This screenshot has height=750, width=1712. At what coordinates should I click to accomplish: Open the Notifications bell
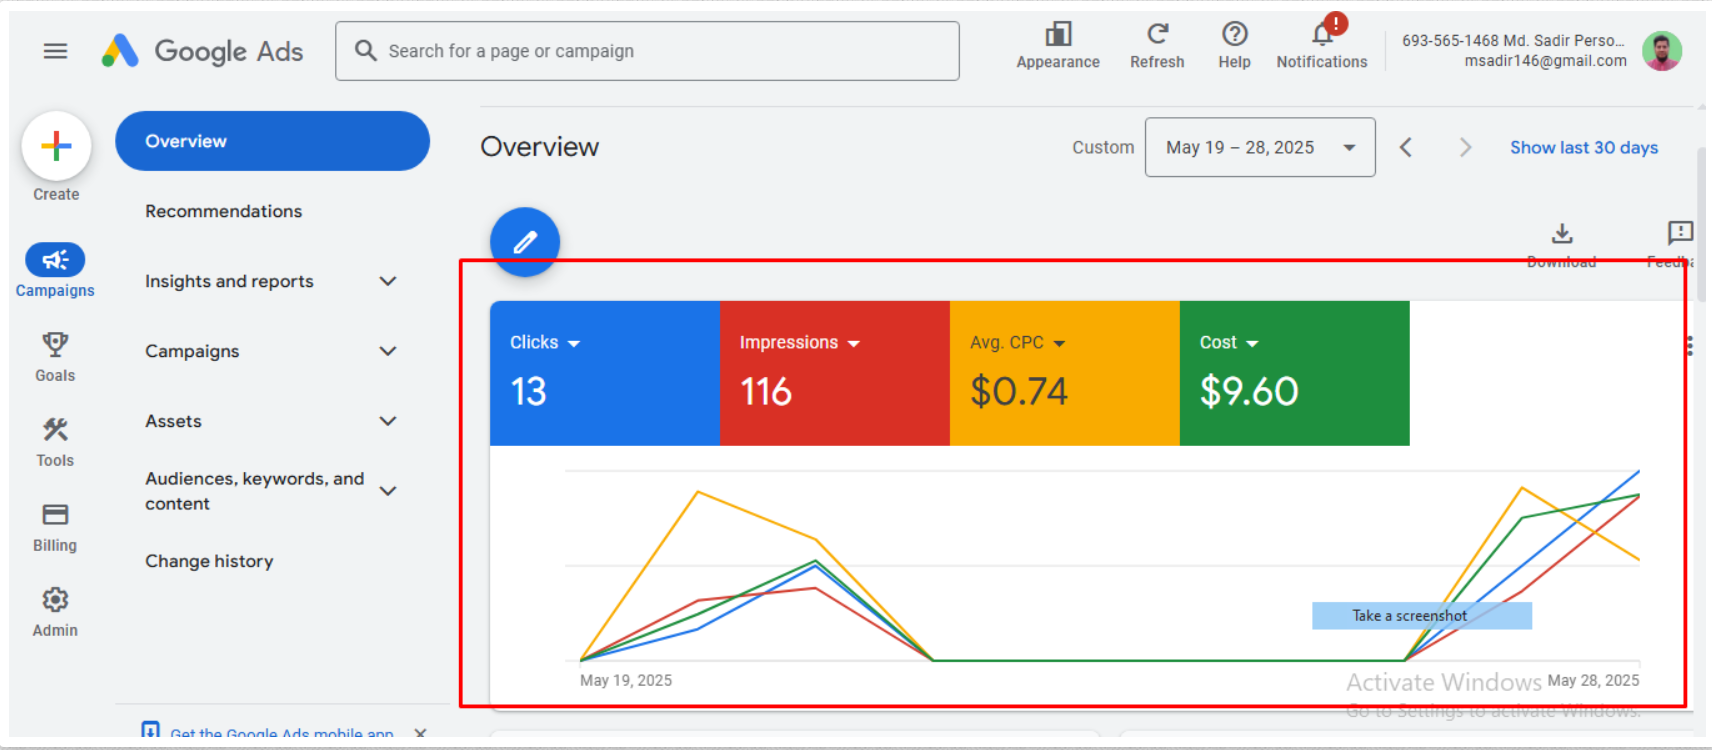pyautogui.click(x=1322, y=35)
